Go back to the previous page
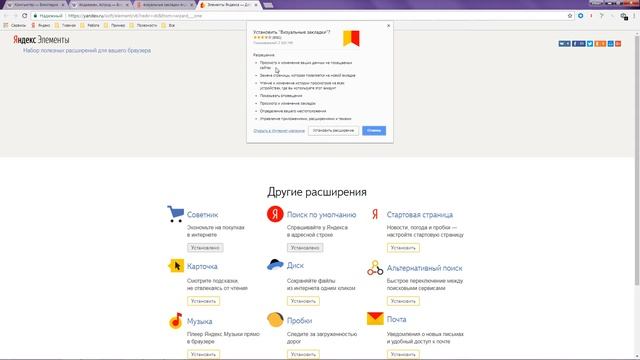The width and height of the screenshot is (640, 360). point(6,16)
